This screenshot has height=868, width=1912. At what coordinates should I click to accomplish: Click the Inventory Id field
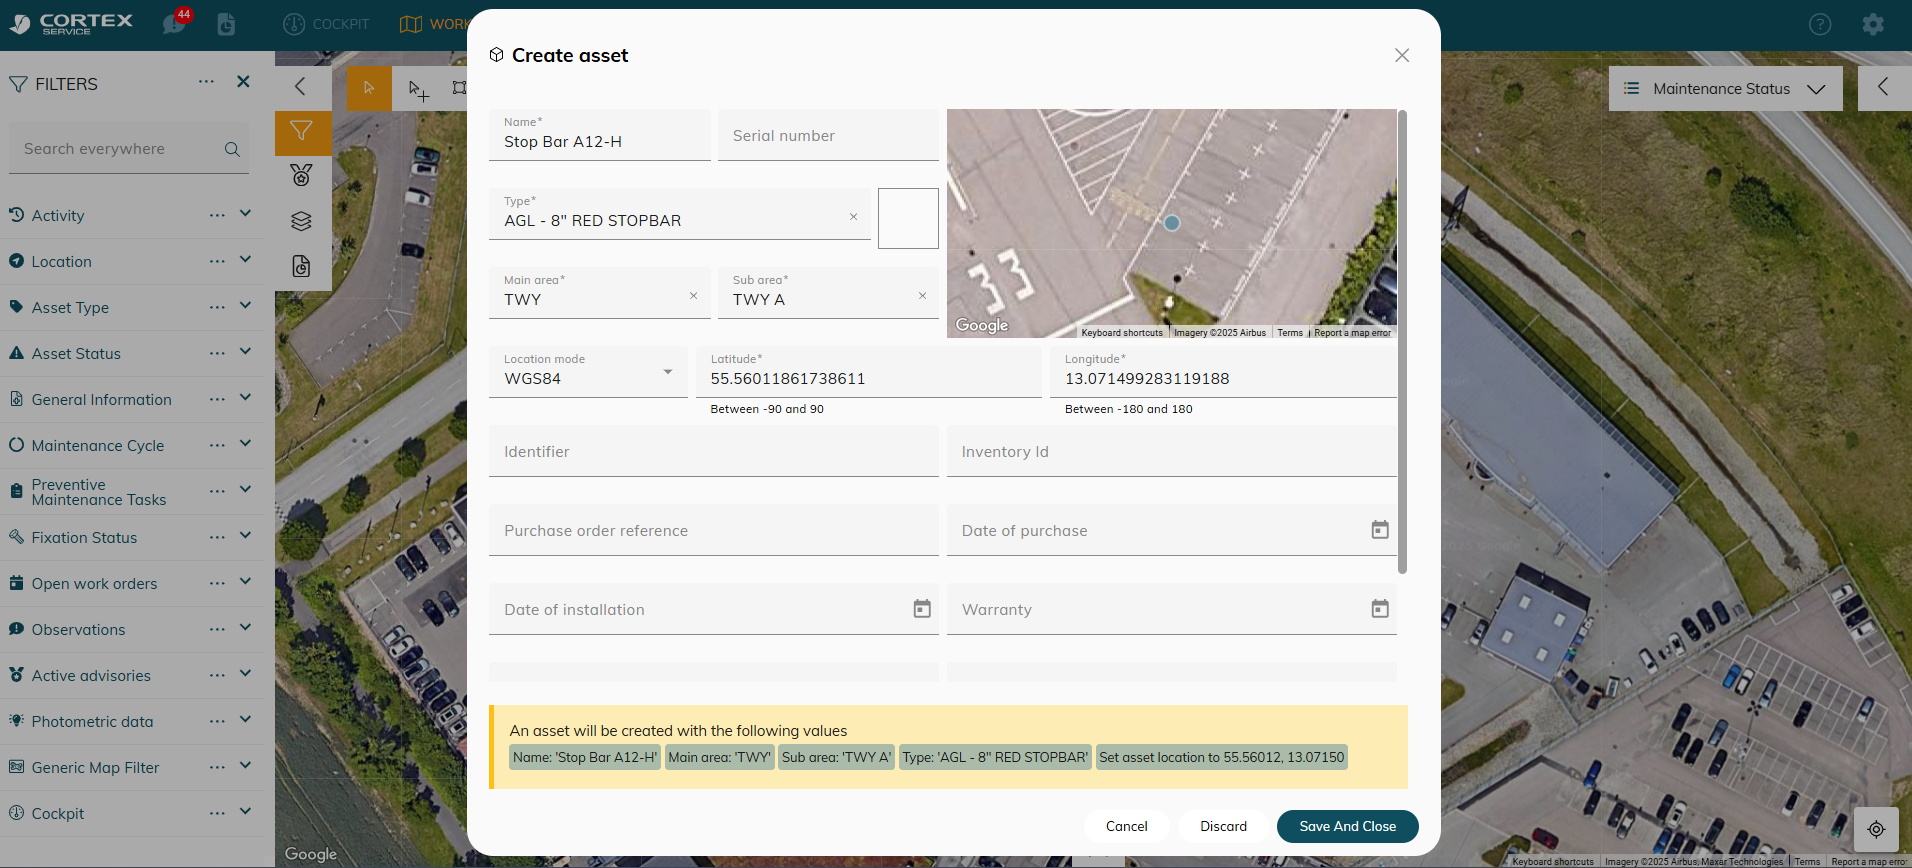[x=1172, y=451]
